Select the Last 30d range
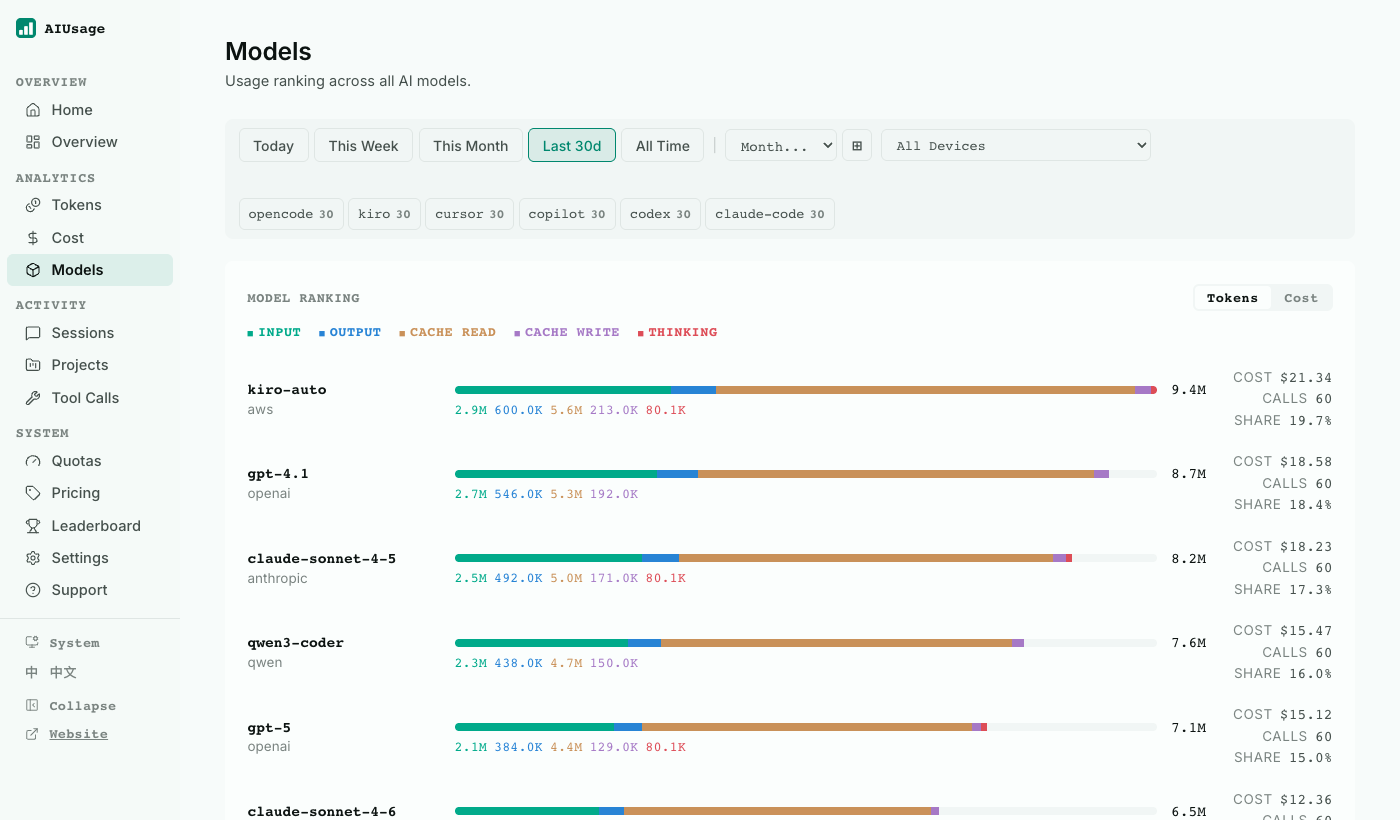 click(572, 145)
